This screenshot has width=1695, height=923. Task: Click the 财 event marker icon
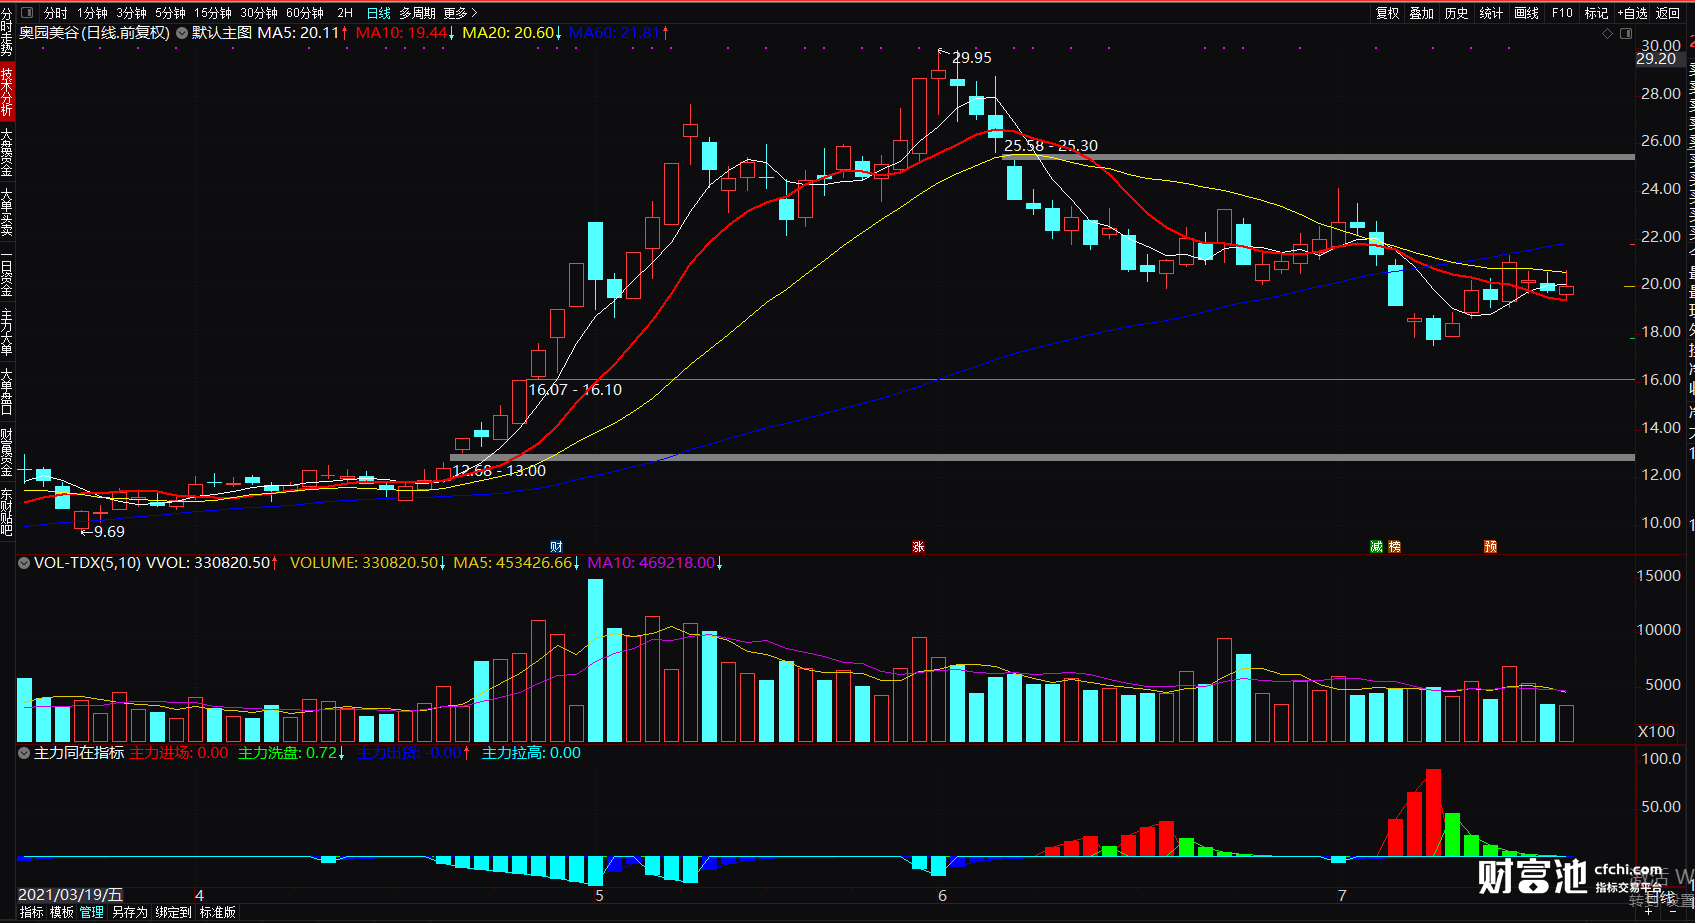(x=557, y=547)
